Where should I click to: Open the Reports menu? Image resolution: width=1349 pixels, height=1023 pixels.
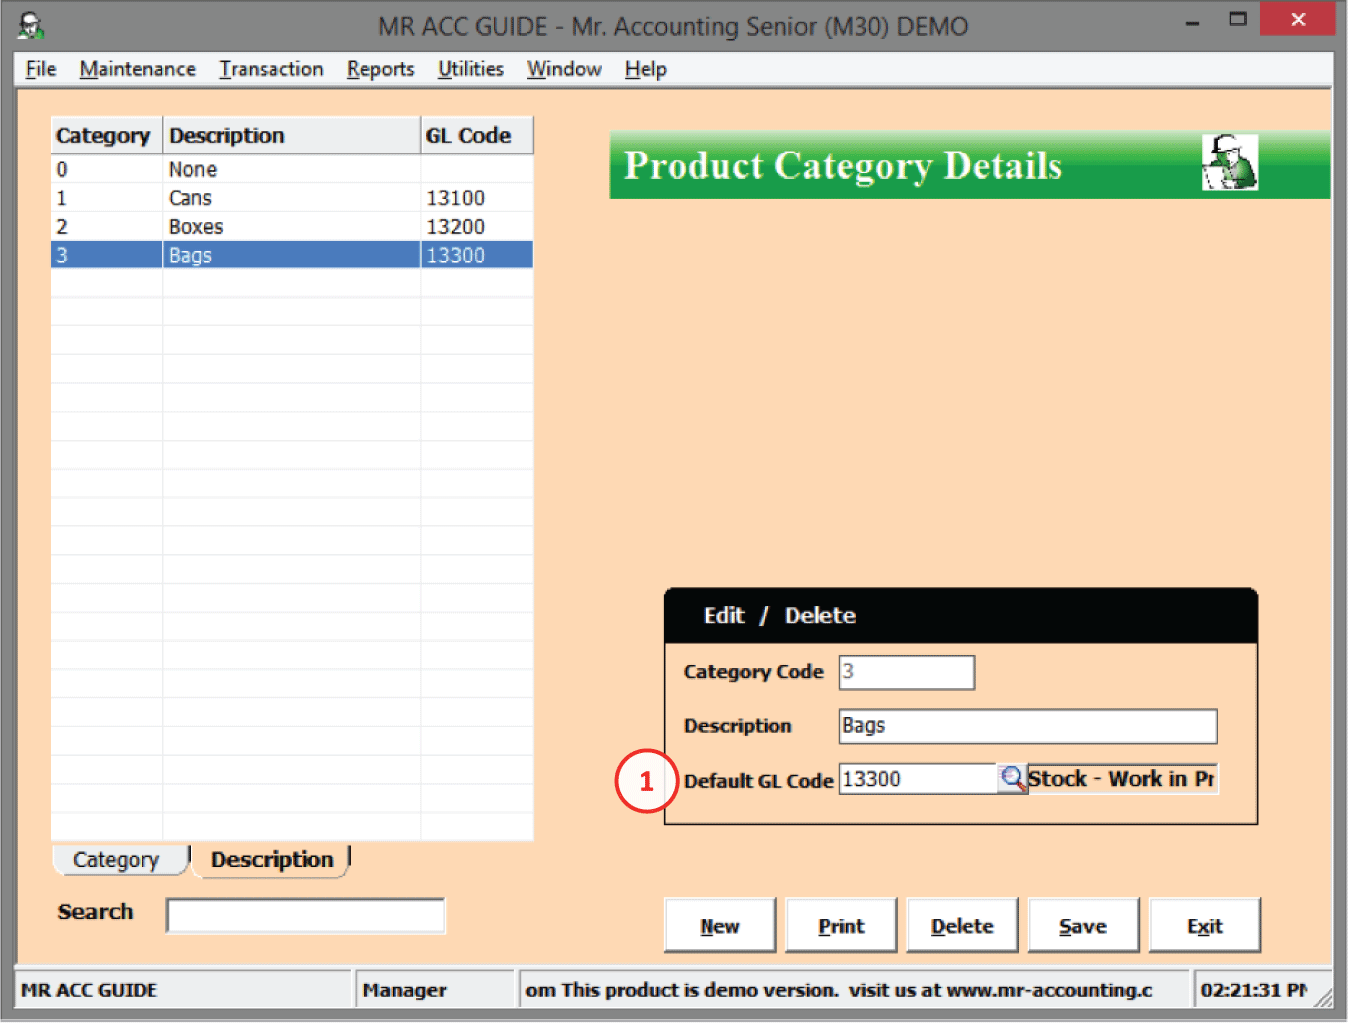coord(380,69)
